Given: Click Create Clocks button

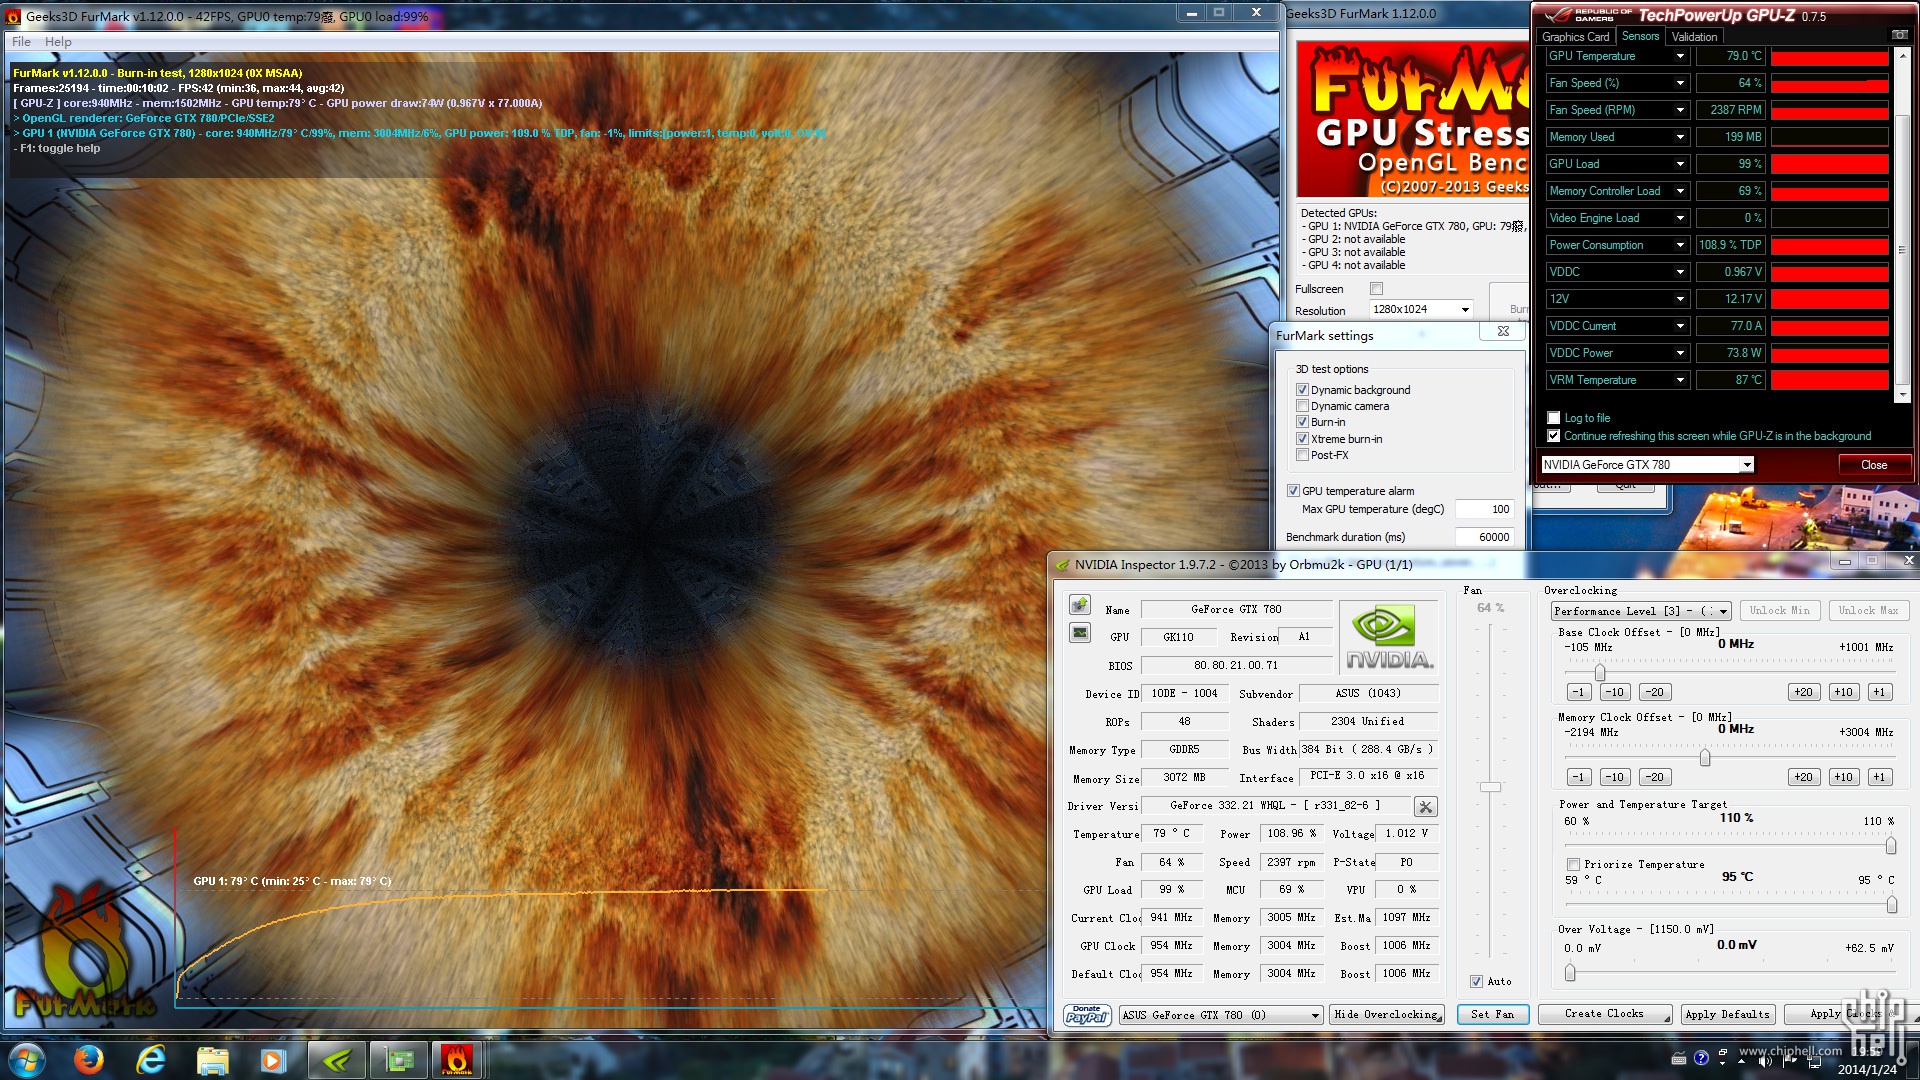Looking at the screenshot, I should [1604, 1015].
